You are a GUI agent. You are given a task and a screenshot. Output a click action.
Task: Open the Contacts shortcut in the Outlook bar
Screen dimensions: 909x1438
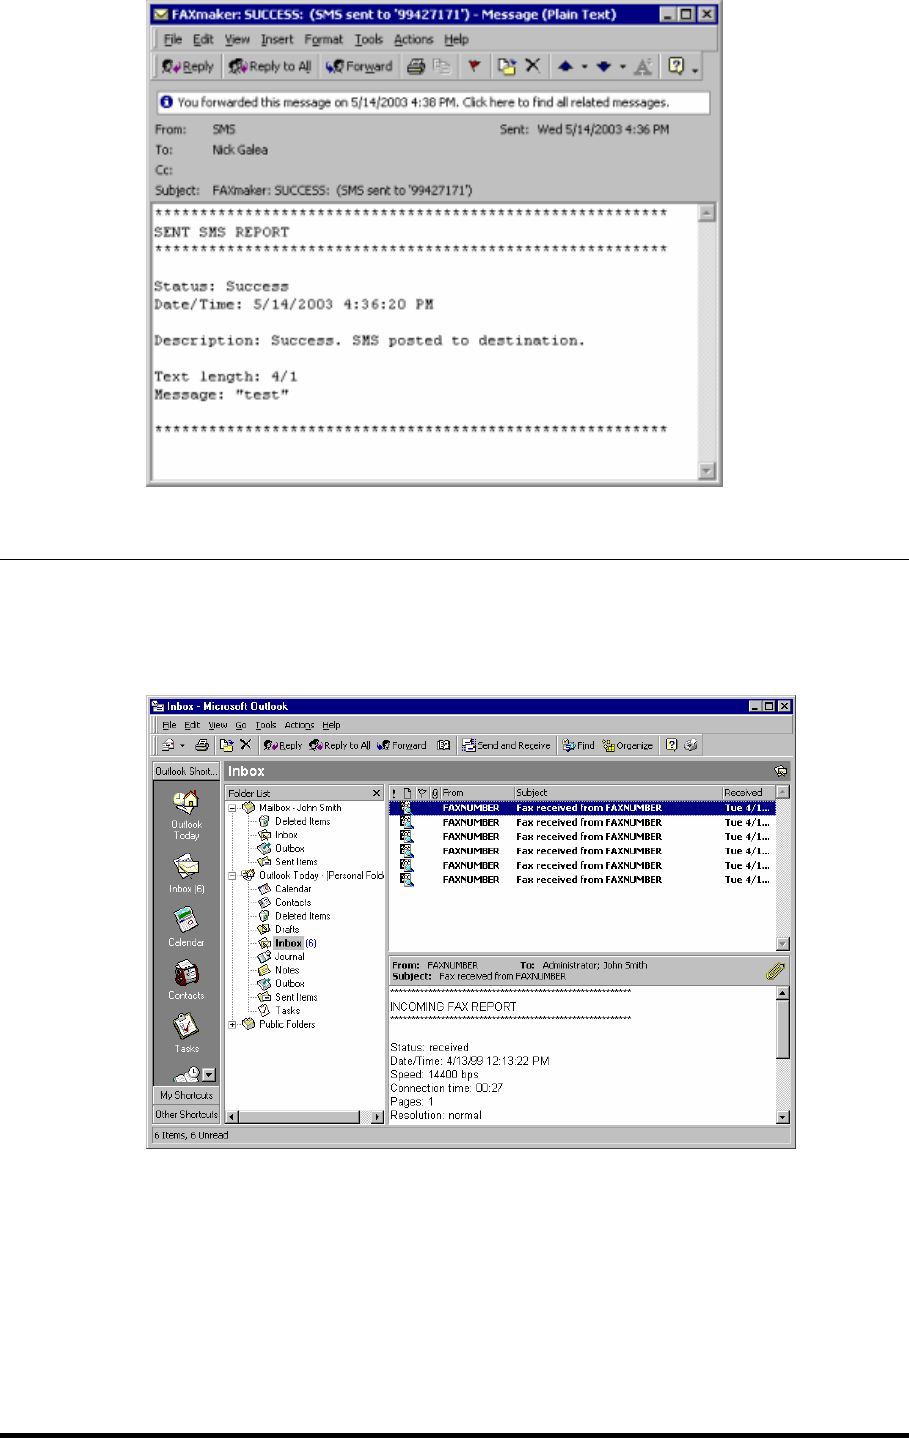186,980
